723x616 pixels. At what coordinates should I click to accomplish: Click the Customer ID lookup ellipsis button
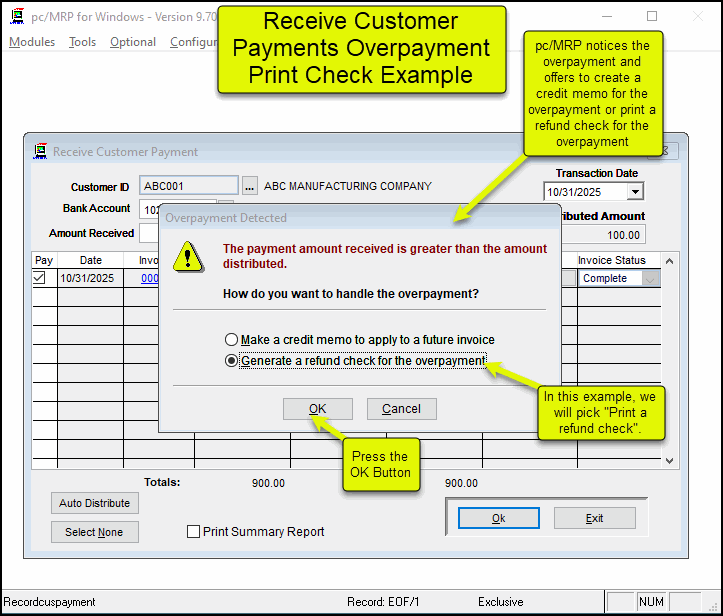click(x=250, y=186)
